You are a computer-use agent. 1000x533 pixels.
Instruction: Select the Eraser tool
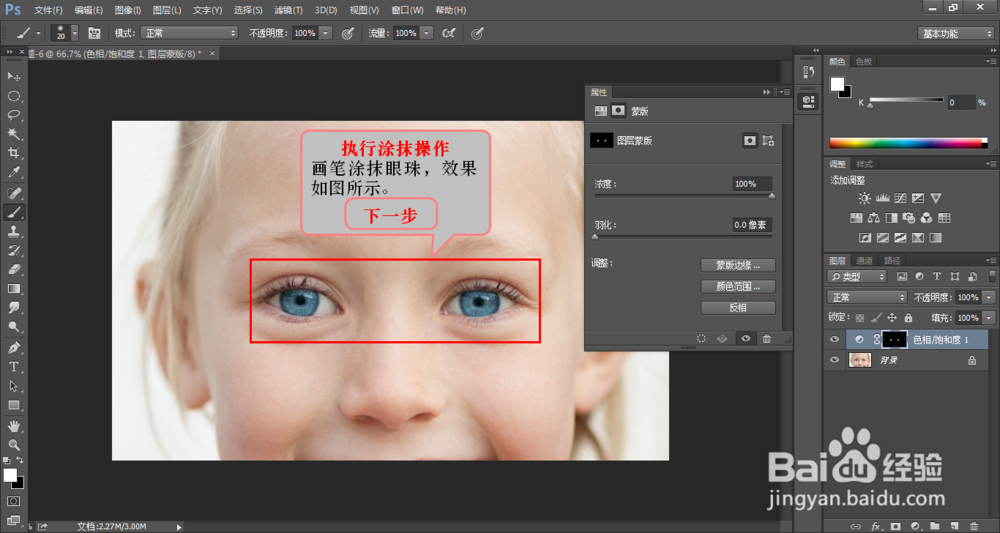tap(13, 270)
